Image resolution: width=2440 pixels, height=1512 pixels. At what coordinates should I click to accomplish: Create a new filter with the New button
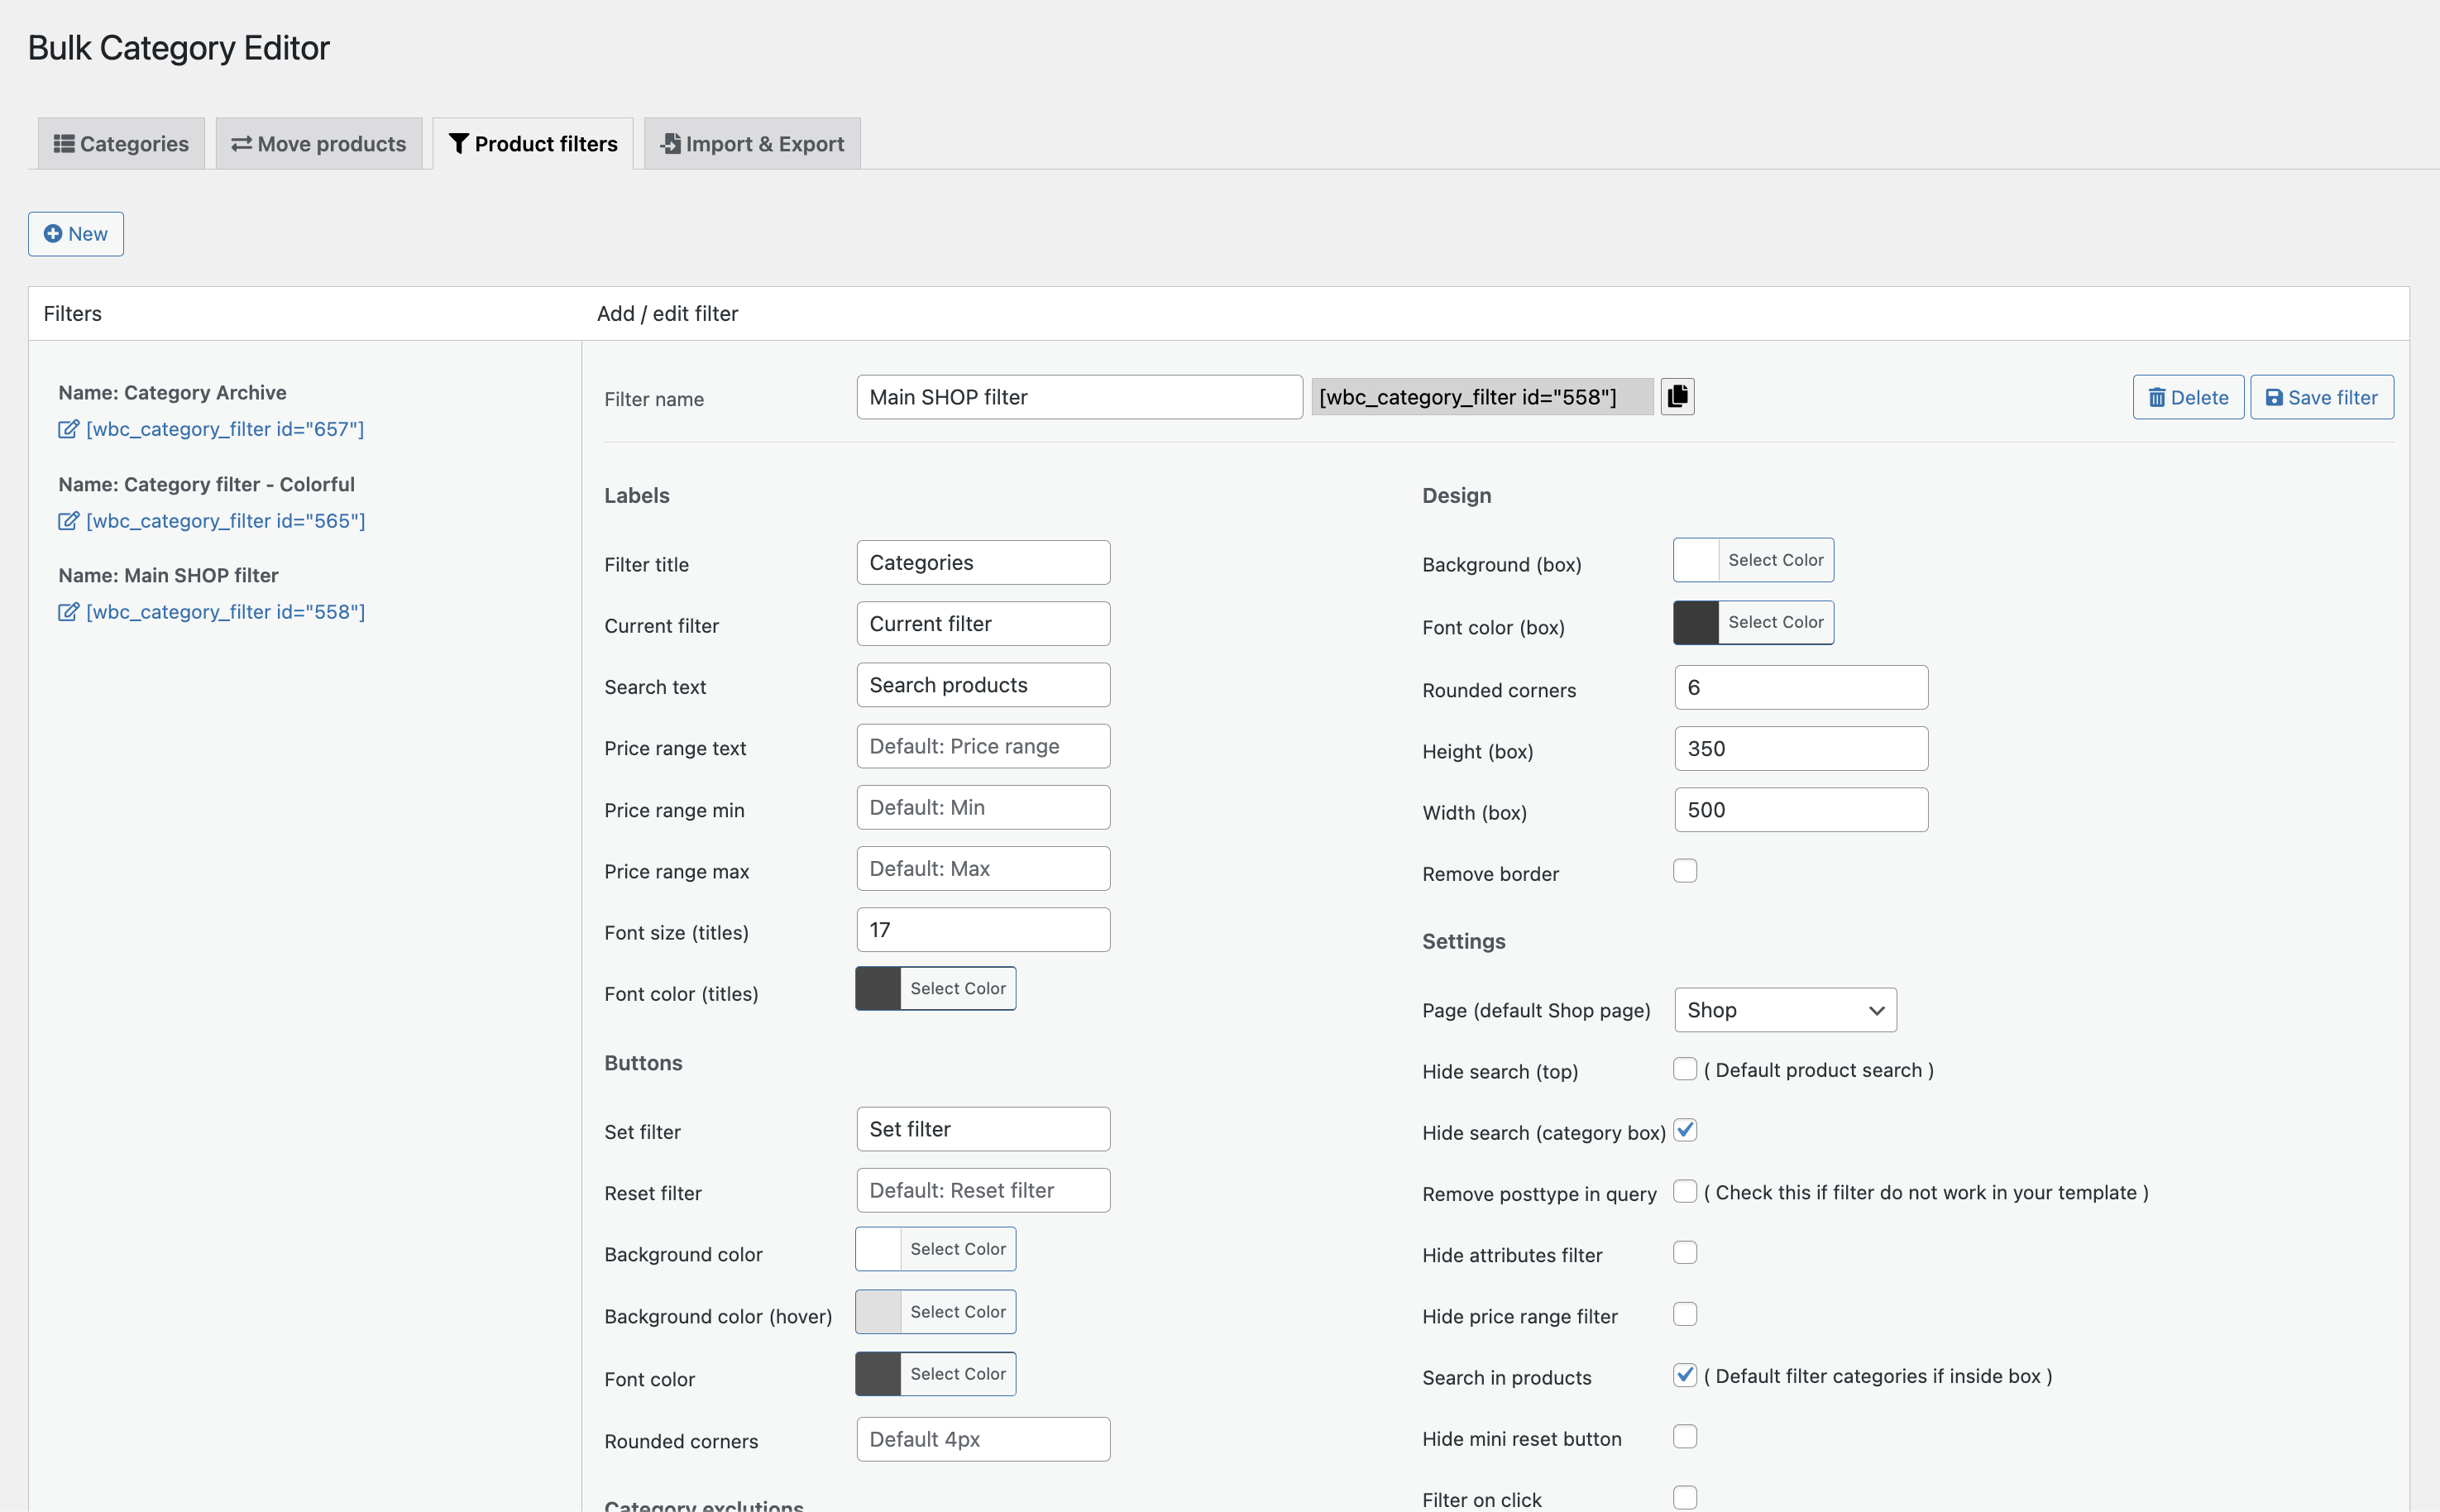point(75,234)
